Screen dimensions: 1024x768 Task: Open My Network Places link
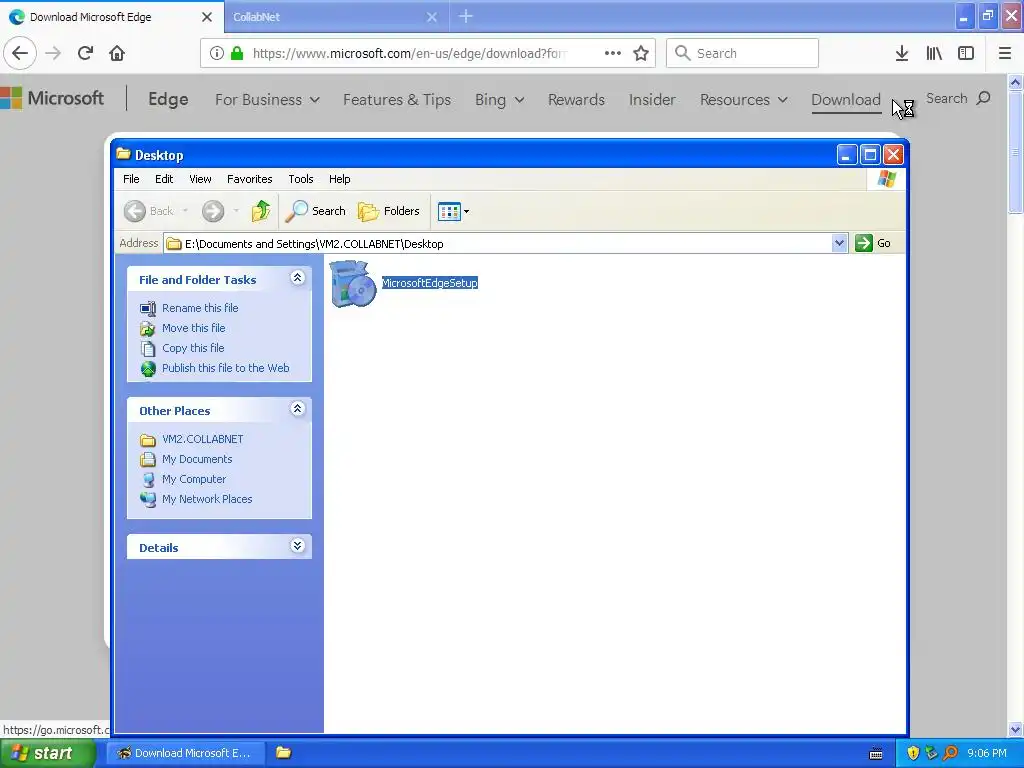206,499
